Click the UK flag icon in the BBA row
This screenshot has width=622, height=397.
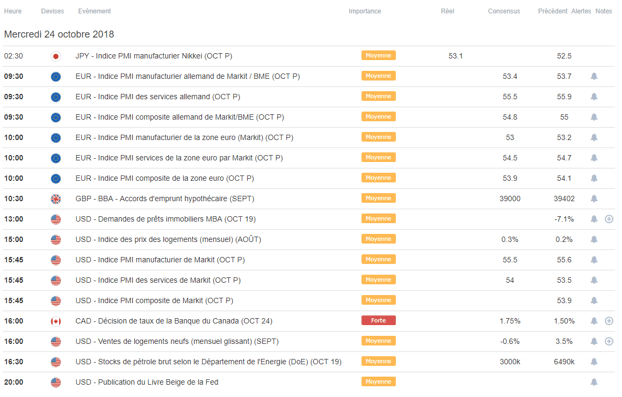(x=56, y=199)
